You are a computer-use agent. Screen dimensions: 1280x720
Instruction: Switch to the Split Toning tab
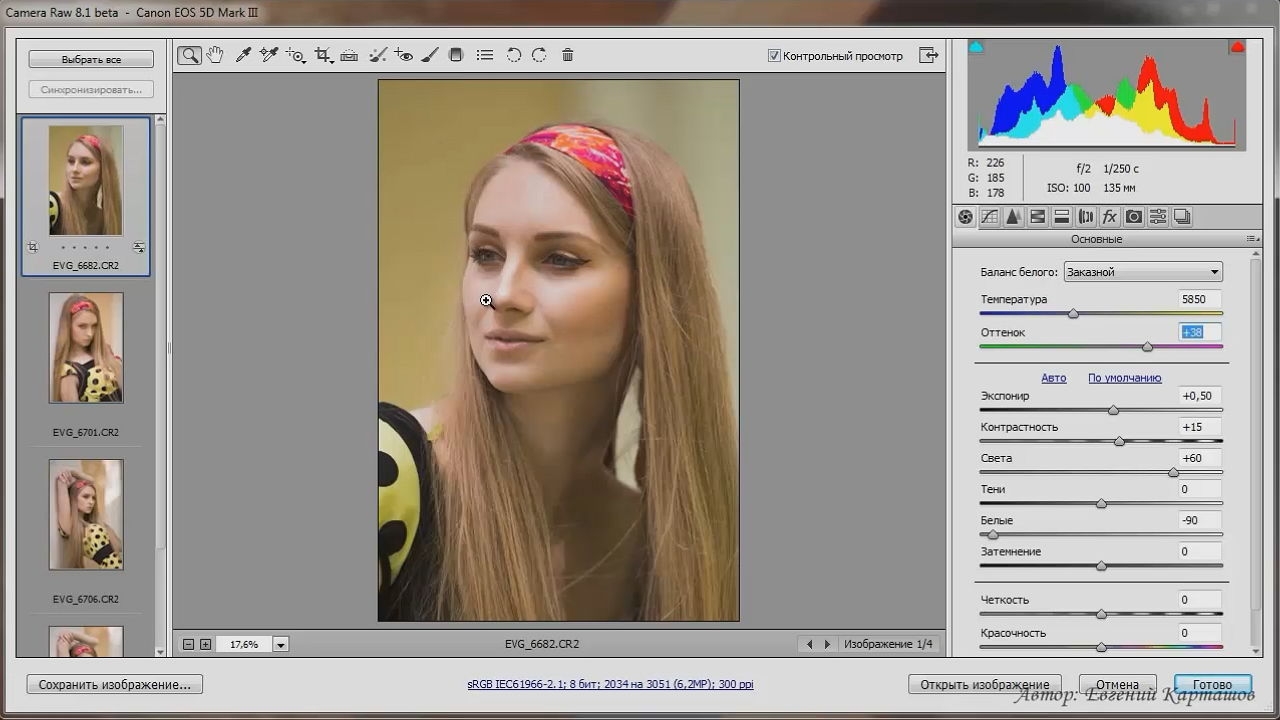pyautogui.click(x=1061, y=217)
